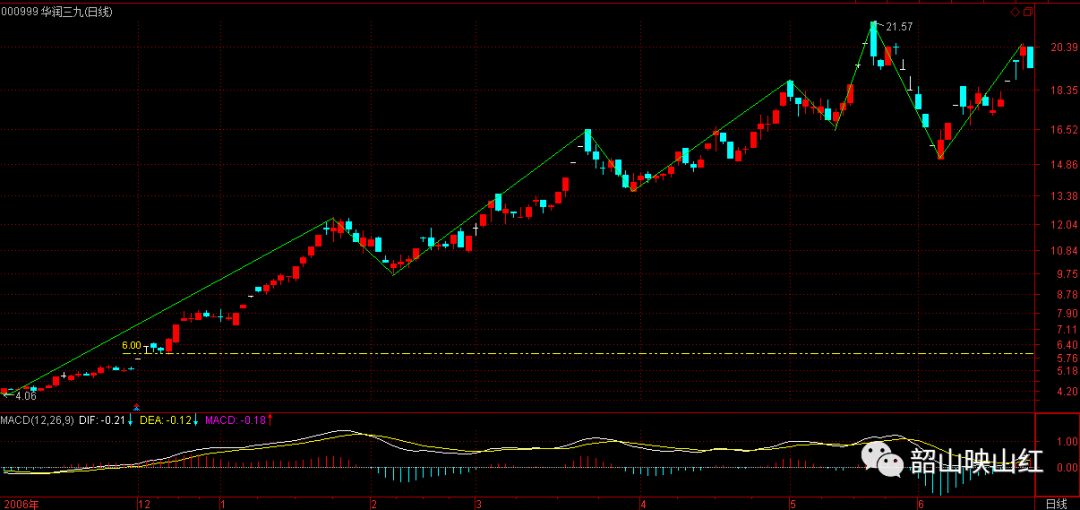The width and height of the screenshot is (1080, 510).
Task: Click the 7.90 price axis value
Action: (x=1067, y=313)
